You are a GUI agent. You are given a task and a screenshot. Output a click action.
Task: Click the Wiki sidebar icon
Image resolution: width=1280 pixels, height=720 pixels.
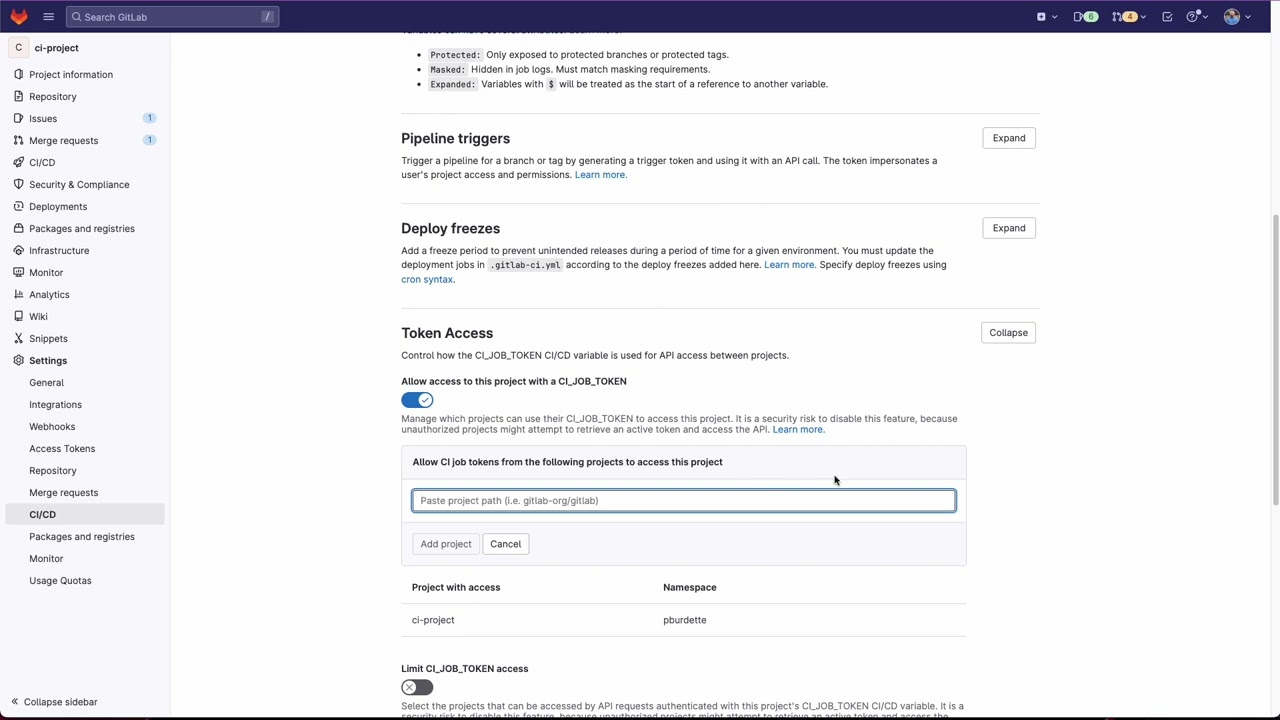18,316
